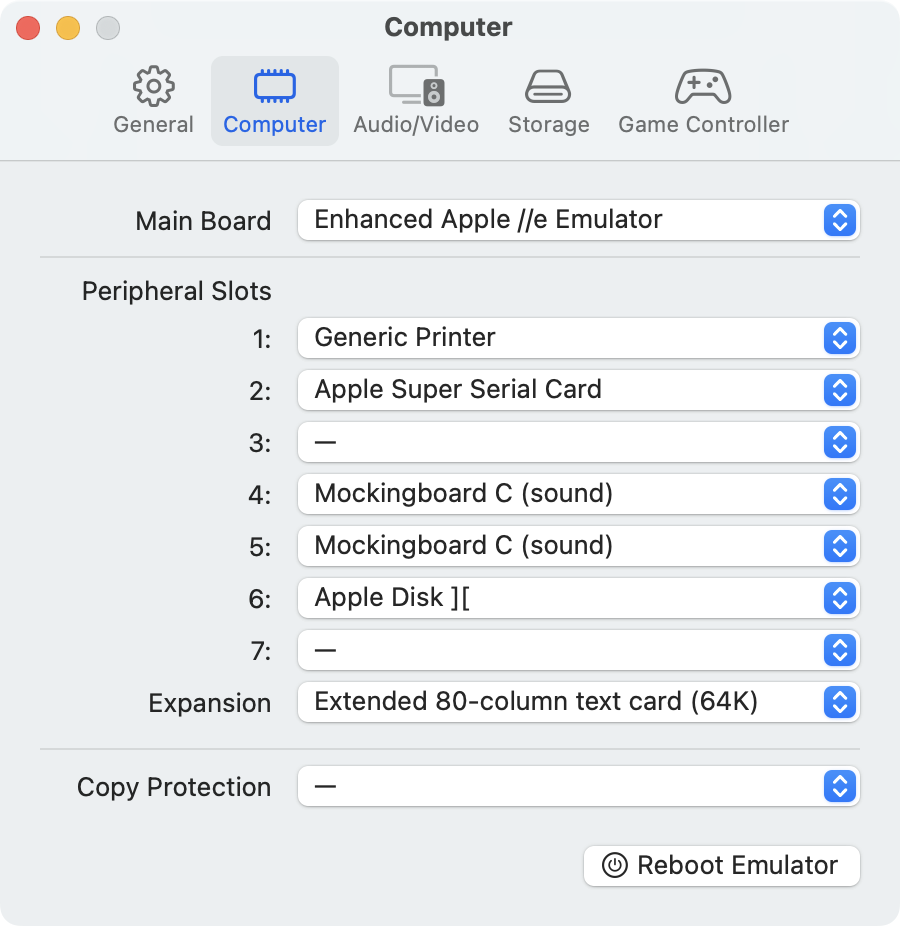Open the Storage drive icon
Image resolution: width=900 pixels, height=926 pixels.
(548, 87)
